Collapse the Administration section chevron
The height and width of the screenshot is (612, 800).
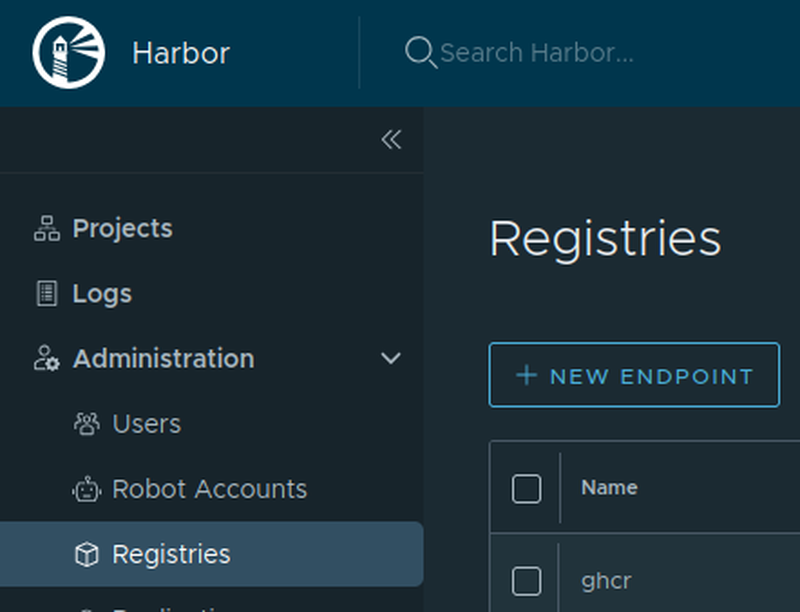(x=391, y=358)
